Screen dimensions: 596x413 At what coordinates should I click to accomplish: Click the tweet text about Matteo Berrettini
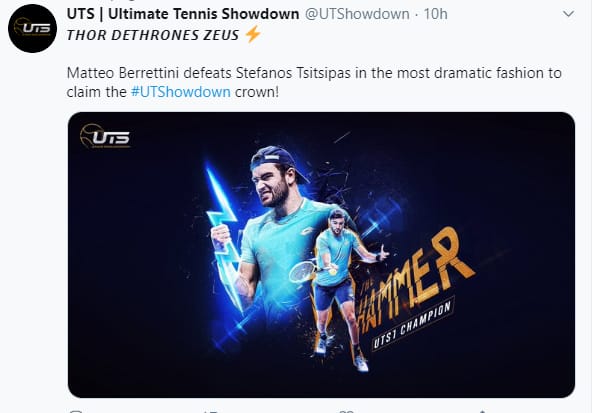[x=314, y=82]
